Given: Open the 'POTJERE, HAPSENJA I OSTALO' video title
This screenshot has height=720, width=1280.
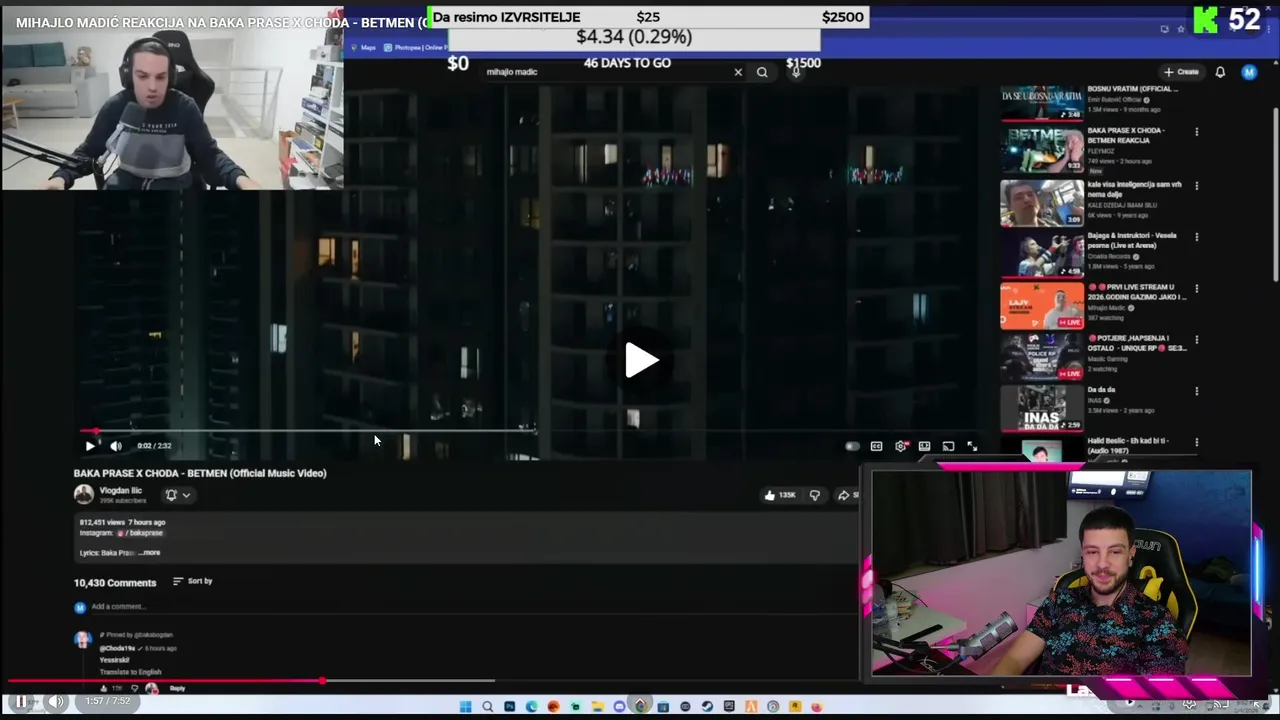Looking at the screenshot, I should tap(1137, 343).
